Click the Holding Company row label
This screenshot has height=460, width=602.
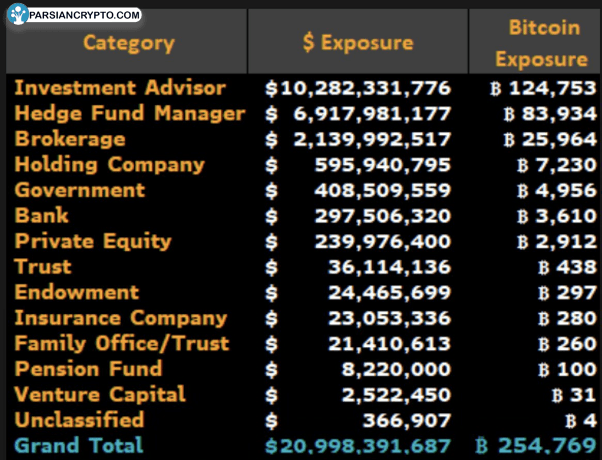point(110,164)
